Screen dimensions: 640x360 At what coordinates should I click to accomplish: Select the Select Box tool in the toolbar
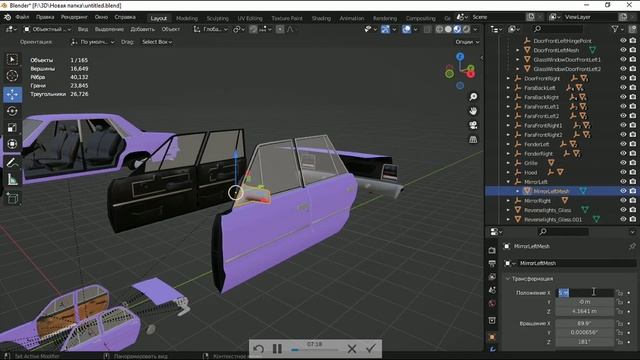tap(12, 60)
